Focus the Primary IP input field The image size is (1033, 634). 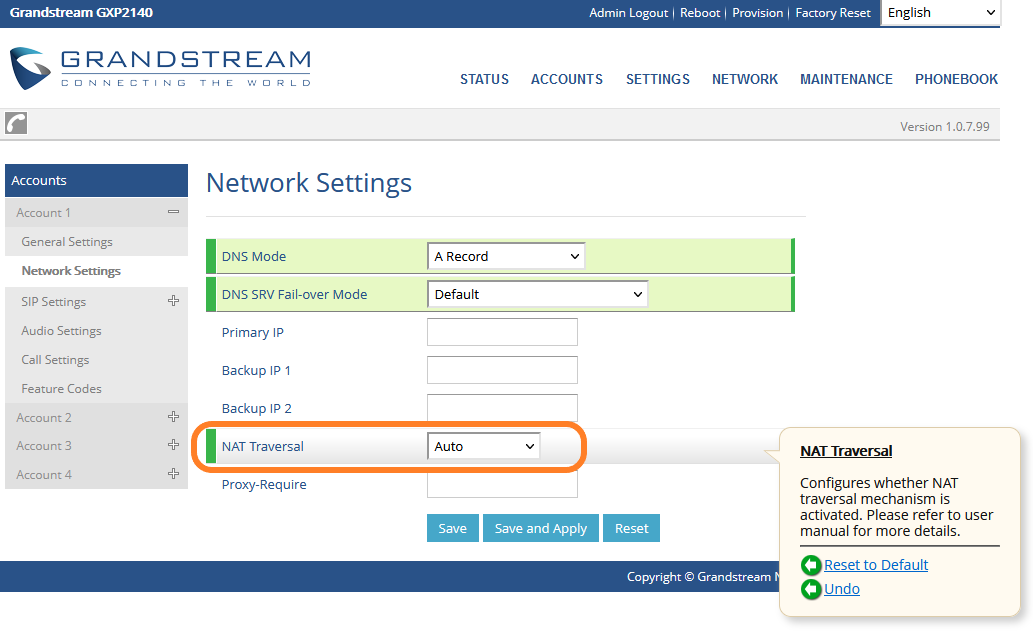(x=502, y=332)
